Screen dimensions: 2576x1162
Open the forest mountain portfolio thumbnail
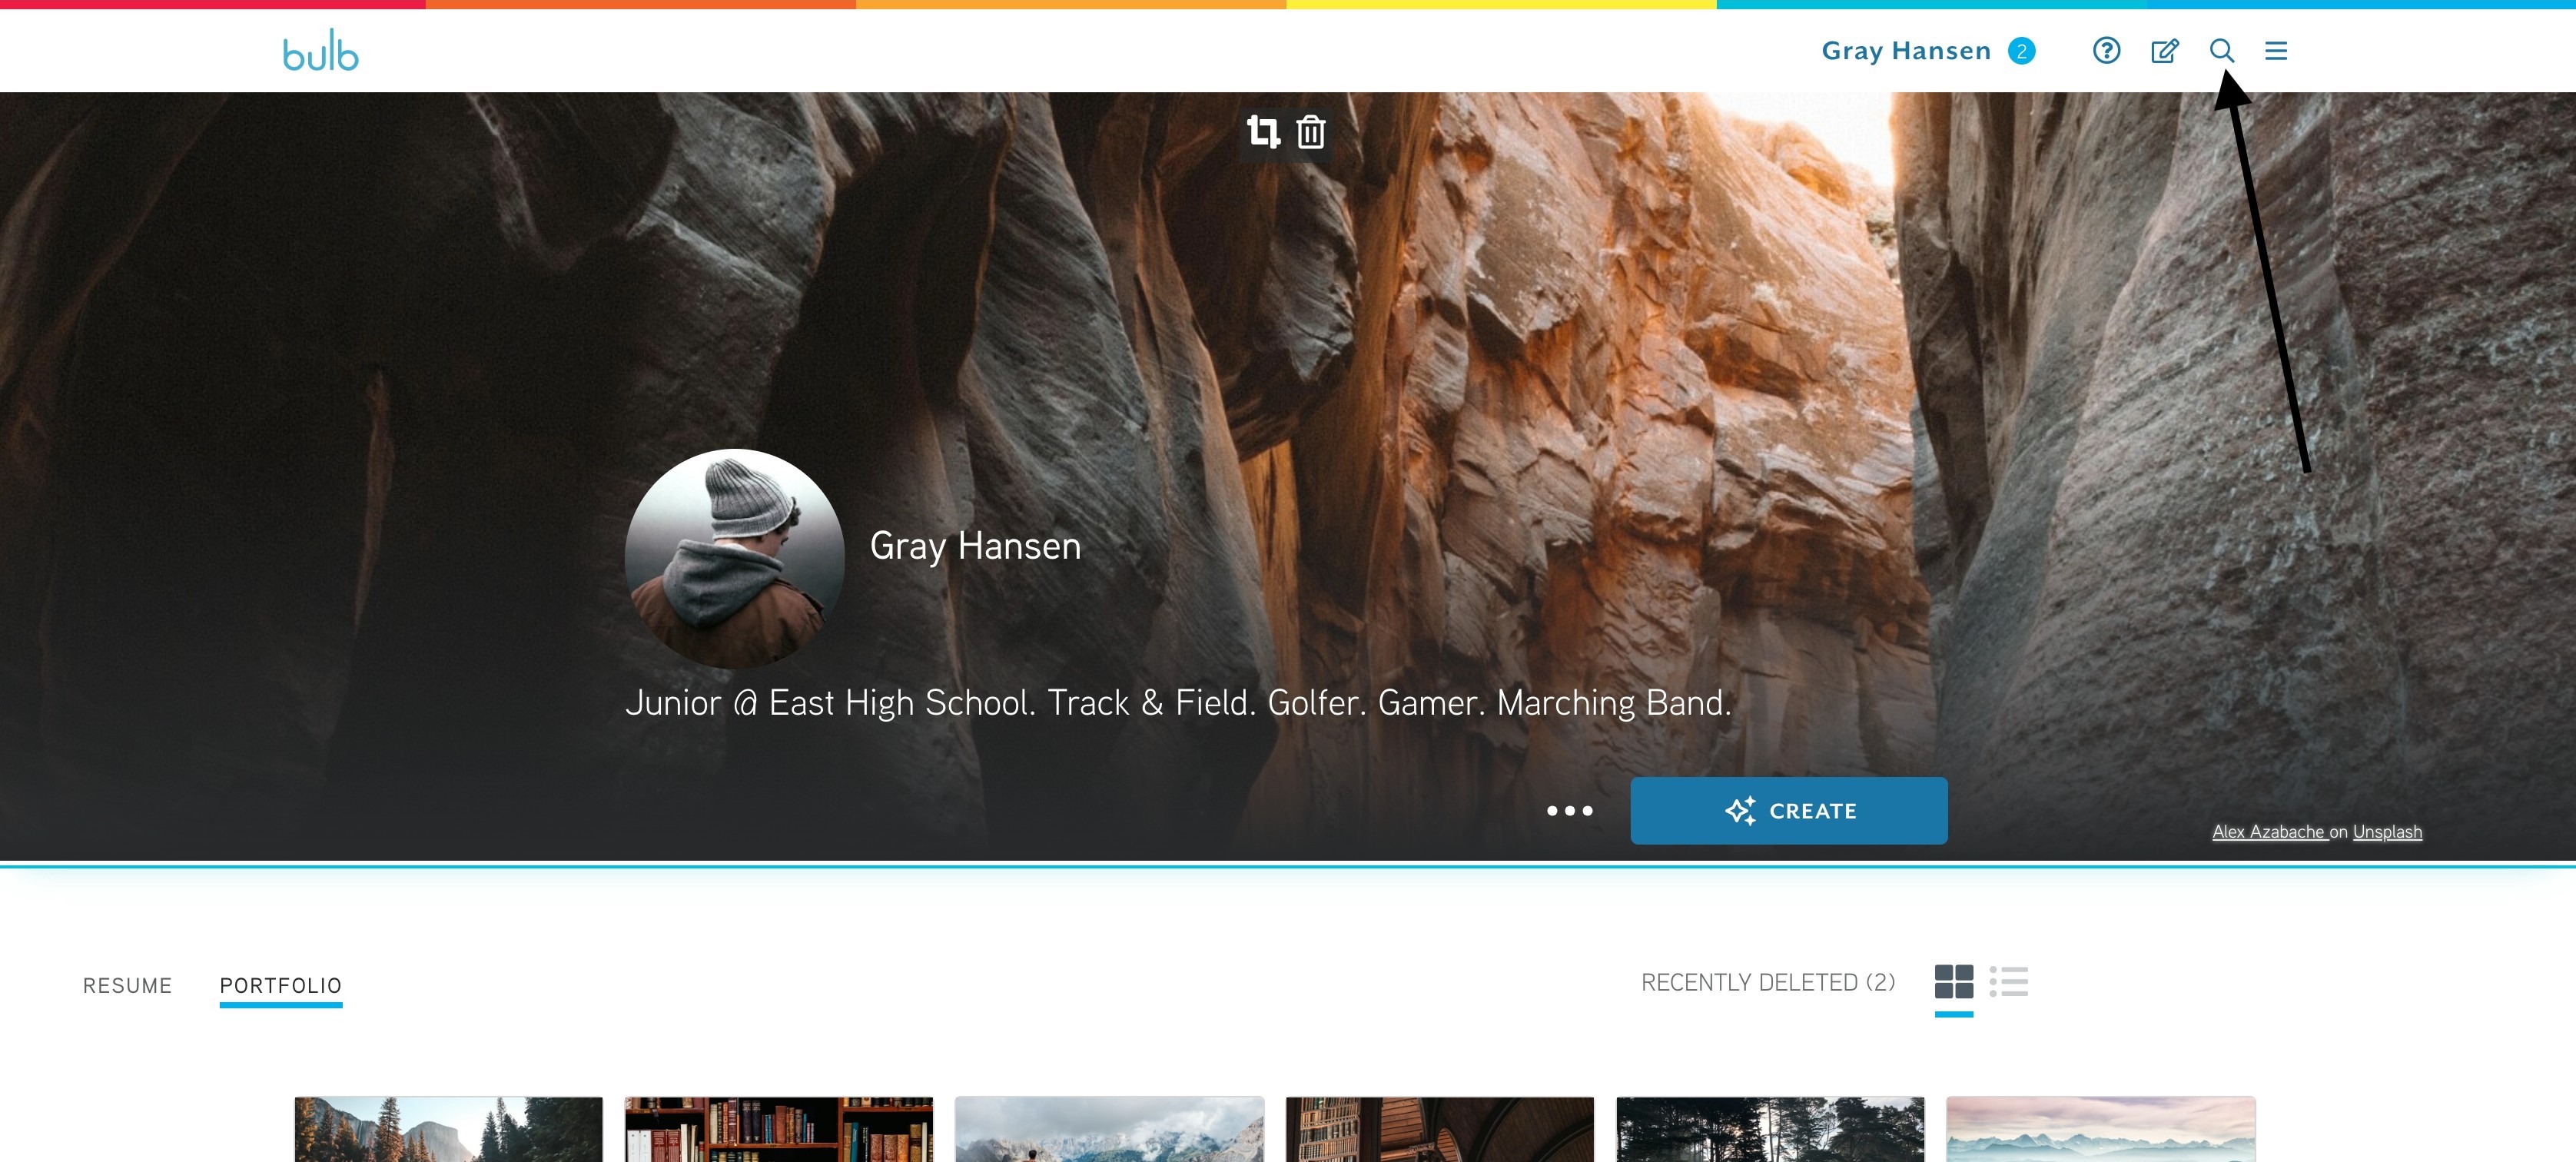click(x=448, y=1129)
